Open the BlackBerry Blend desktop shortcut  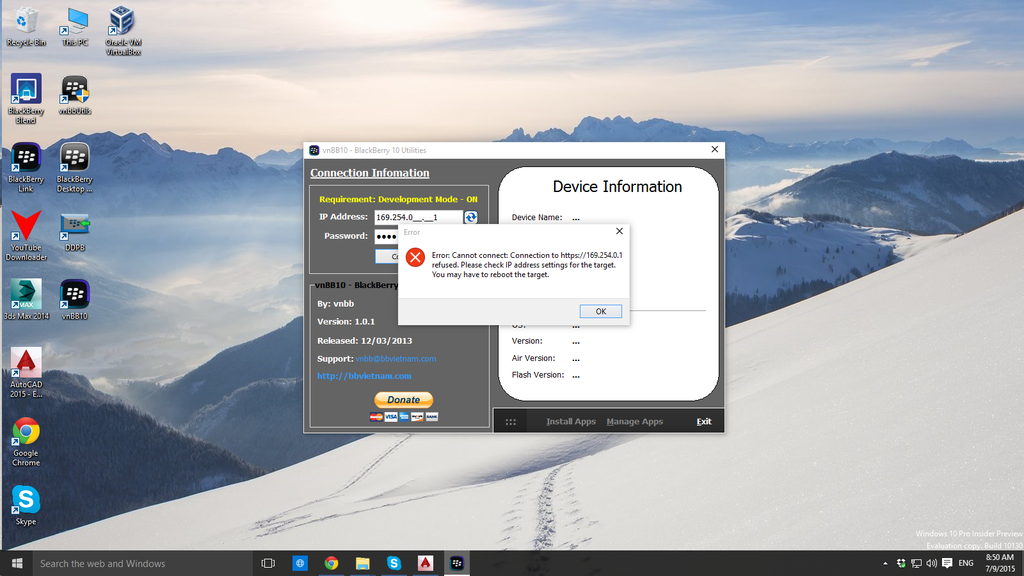(x=26, y=99)
